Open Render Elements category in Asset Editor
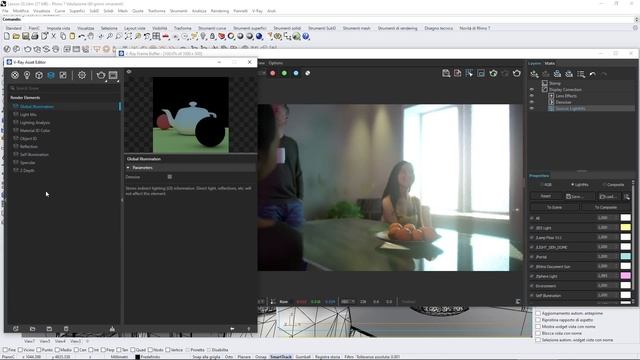640x360 pixels. pos(51,75)
